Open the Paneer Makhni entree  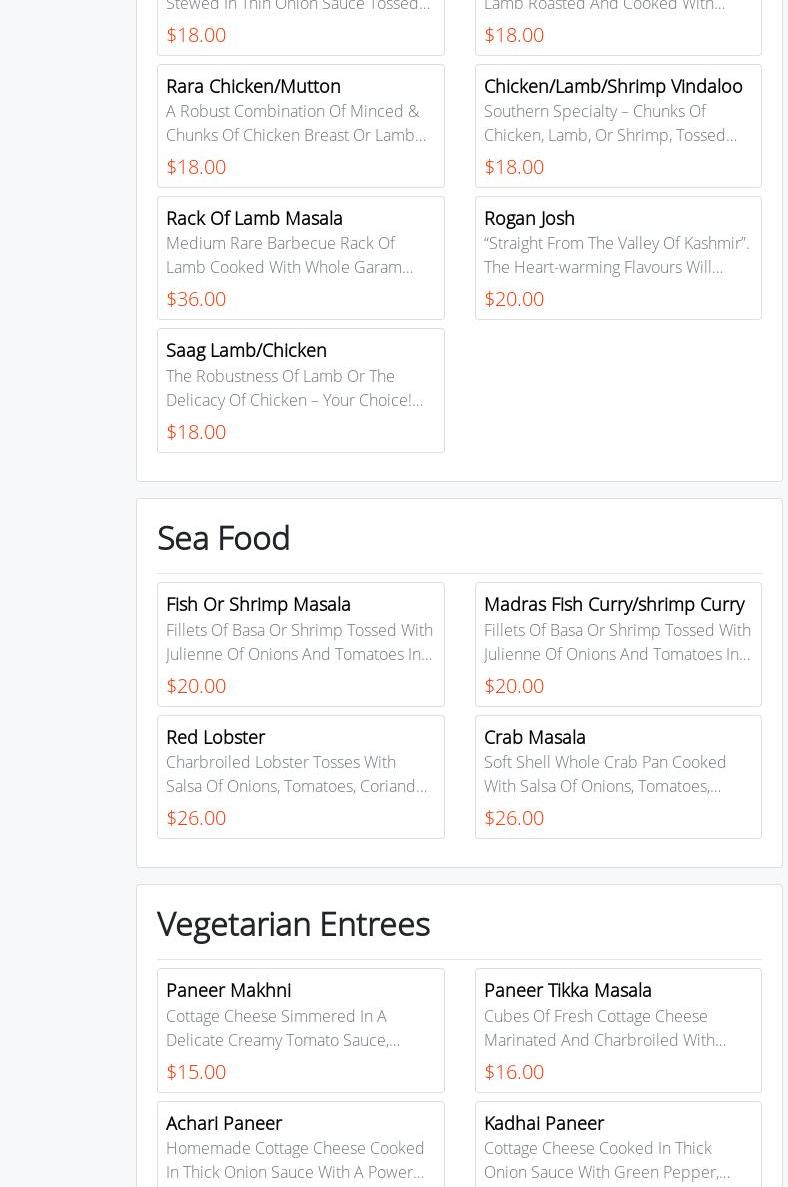(x=228, y=990)
